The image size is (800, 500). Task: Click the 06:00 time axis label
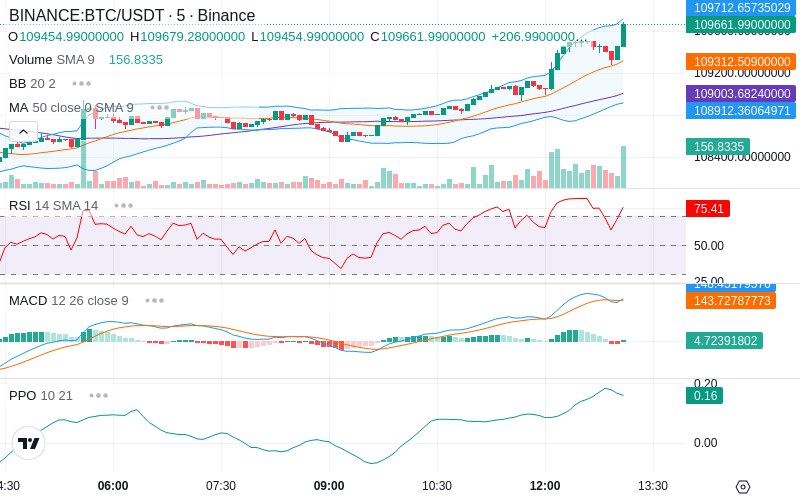(113, 486)
